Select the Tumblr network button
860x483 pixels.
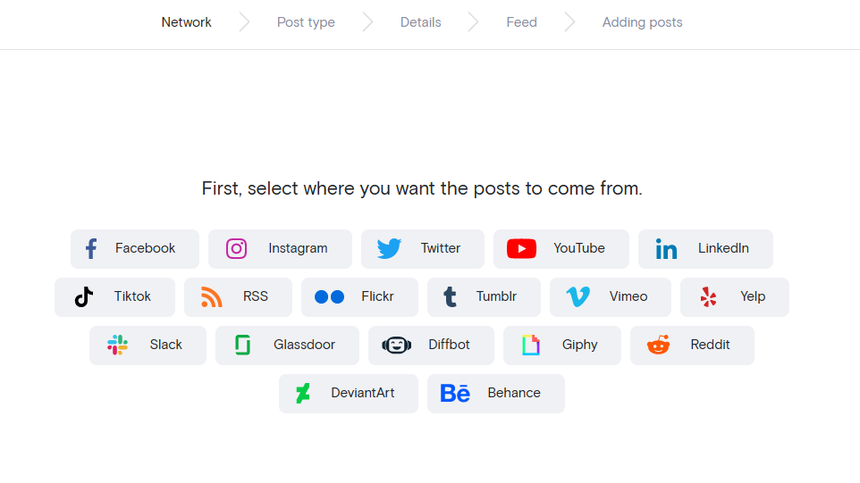point(484,297)
